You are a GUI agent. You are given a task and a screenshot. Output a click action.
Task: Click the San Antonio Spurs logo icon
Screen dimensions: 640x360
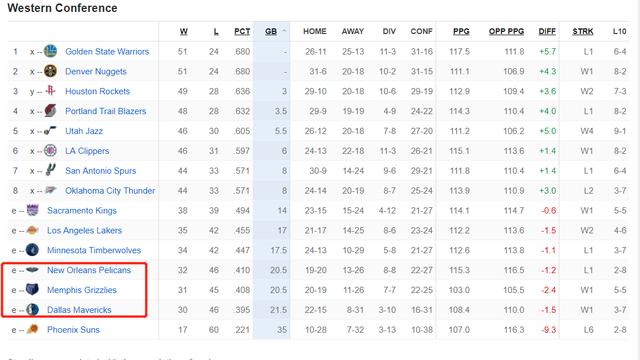click(x=50, y=170)
